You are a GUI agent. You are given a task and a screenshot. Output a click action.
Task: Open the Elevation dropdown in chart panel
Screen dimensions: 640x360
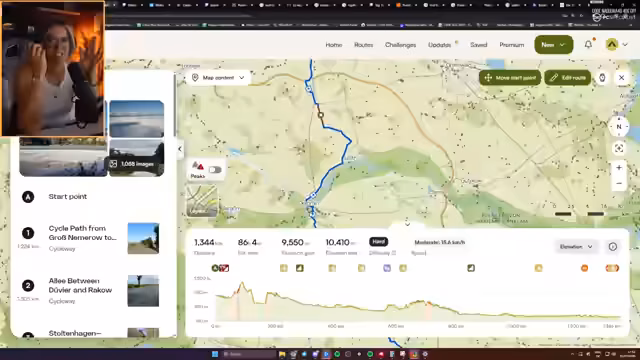pyautogui.click(x=576, y=247)
